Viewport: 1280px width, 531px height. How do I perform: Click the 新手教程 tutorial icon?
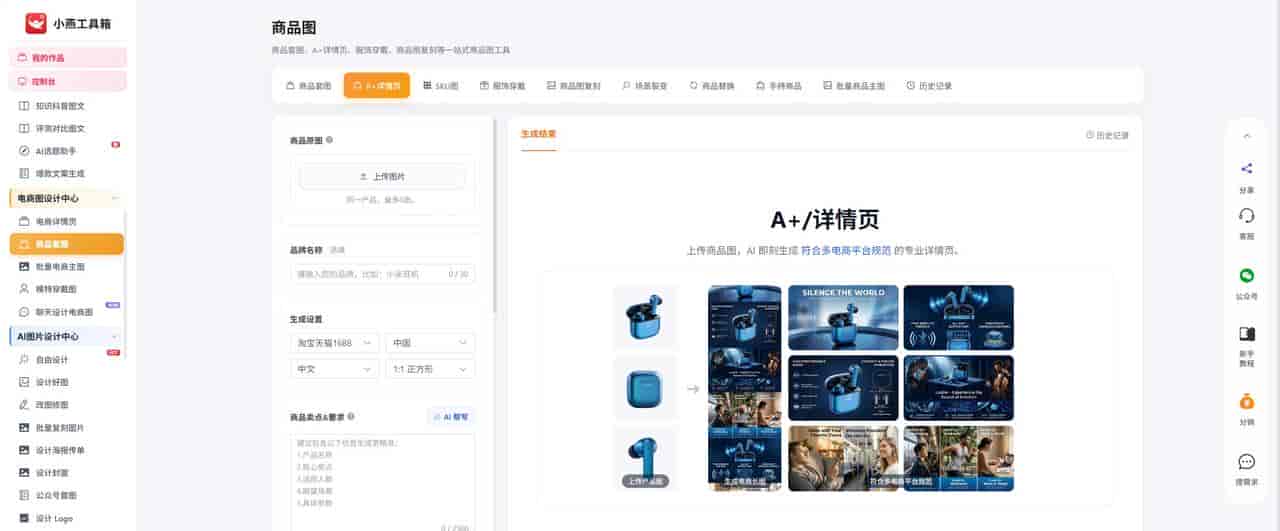click(x=1246, y=334)
